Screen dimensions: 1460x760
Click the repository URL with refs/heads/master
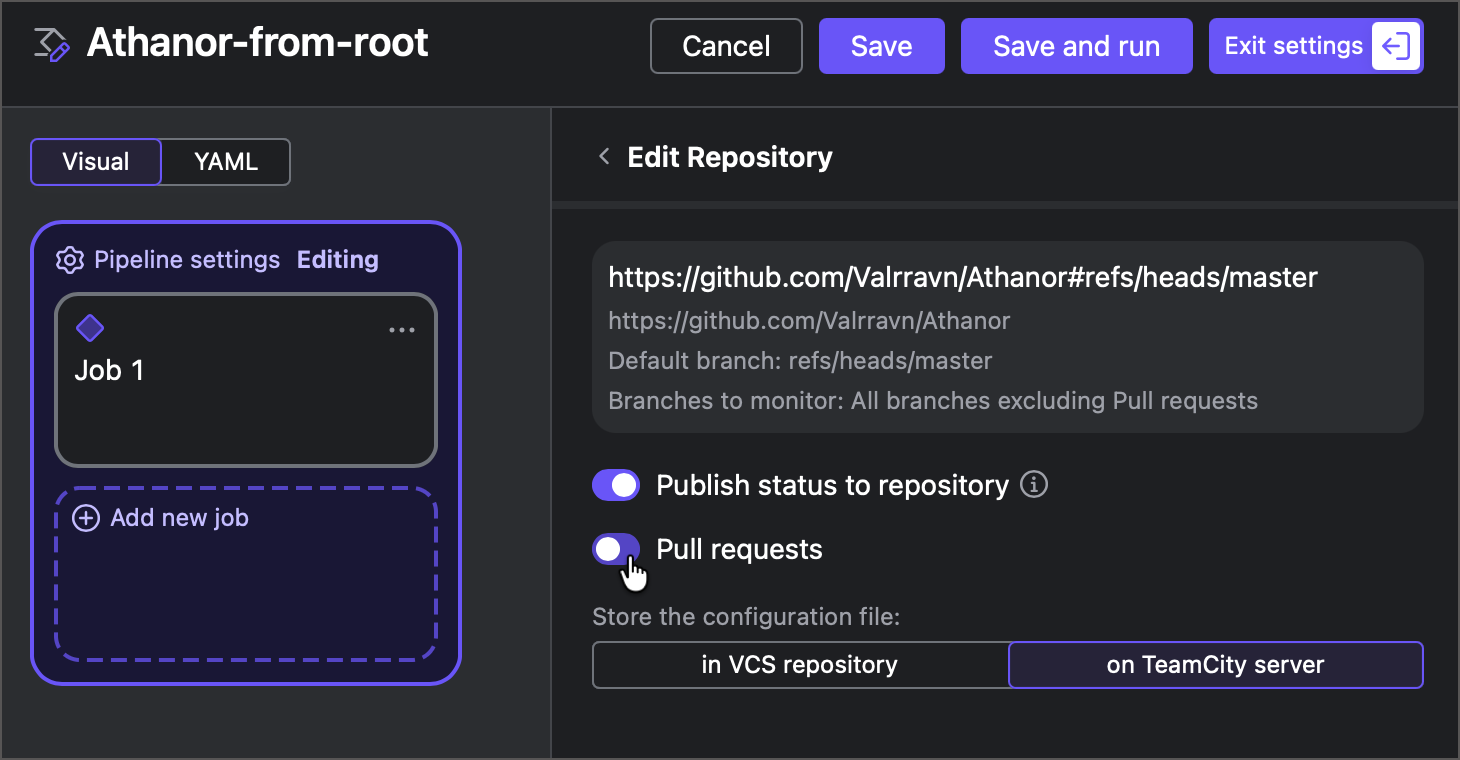coord(963,277)
